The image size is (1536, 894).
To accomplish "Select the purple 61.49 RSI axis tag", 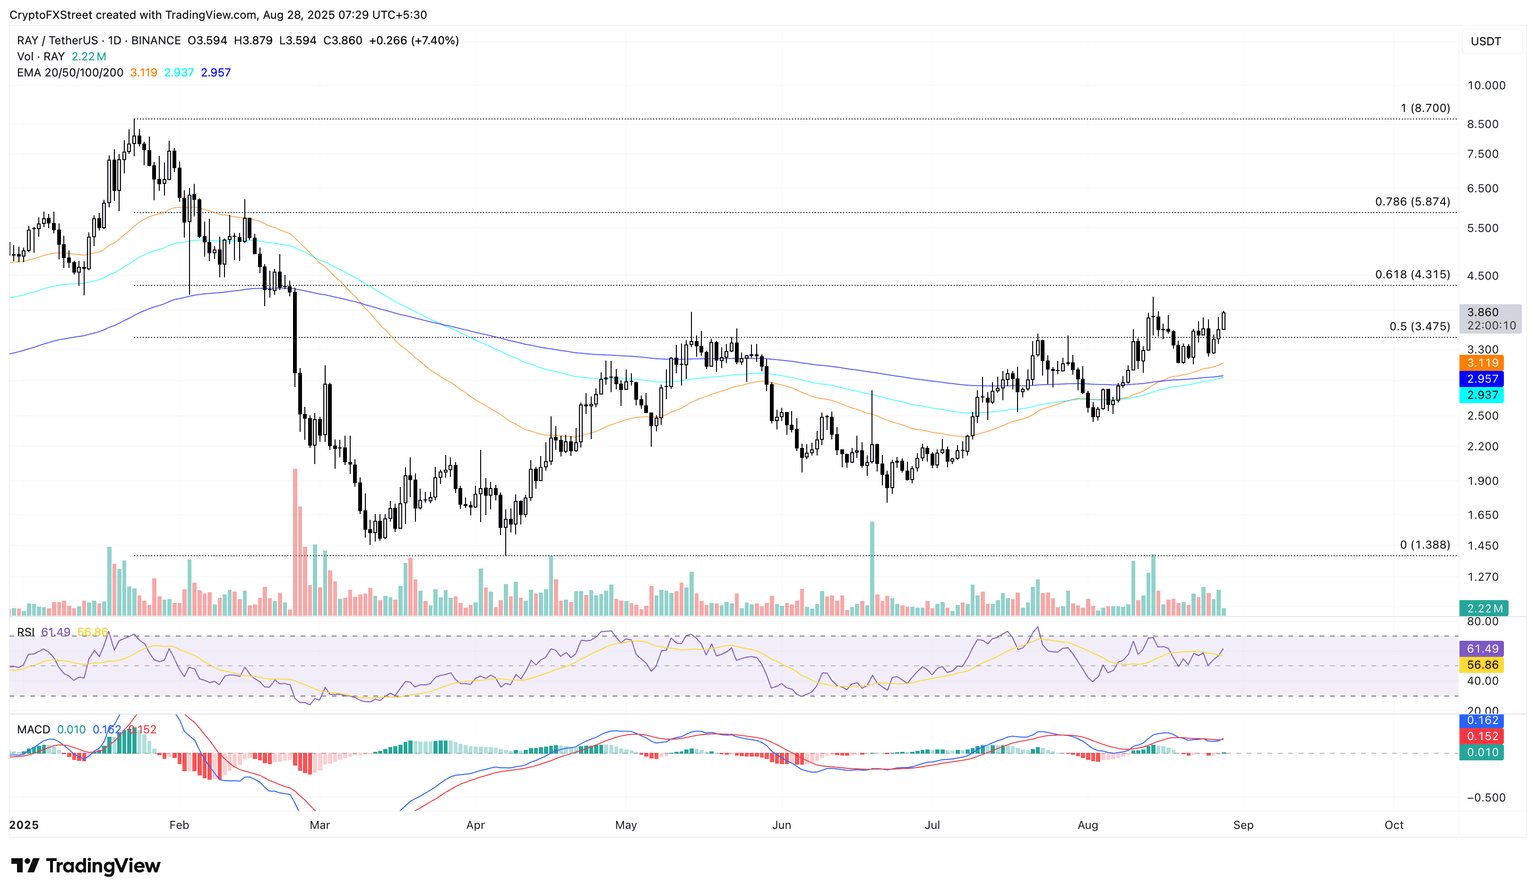I will [x=1481, y=649].
